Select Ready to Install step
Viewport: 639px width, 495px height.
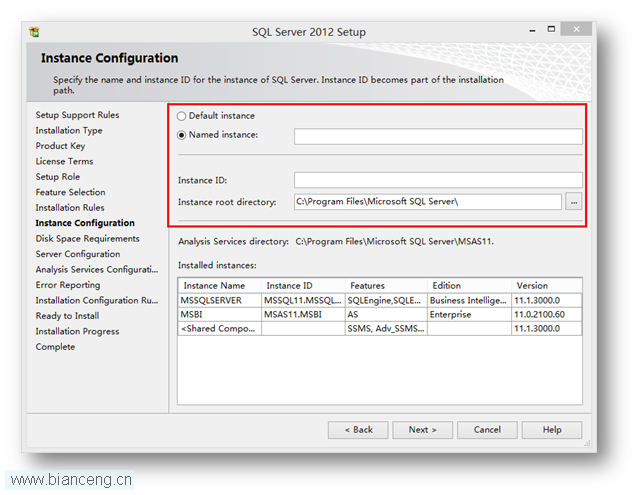[x=67, y=316]
